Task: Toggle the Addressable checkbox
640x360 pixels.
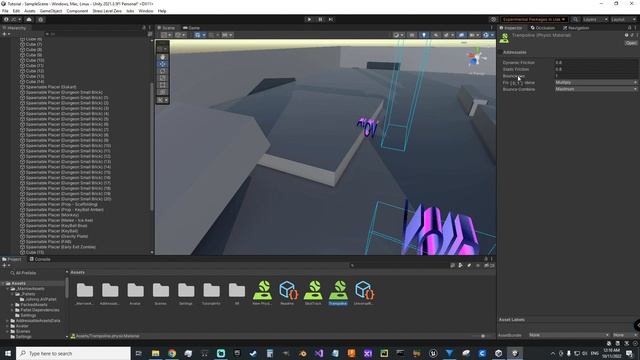Action: (x=500, y=53)
